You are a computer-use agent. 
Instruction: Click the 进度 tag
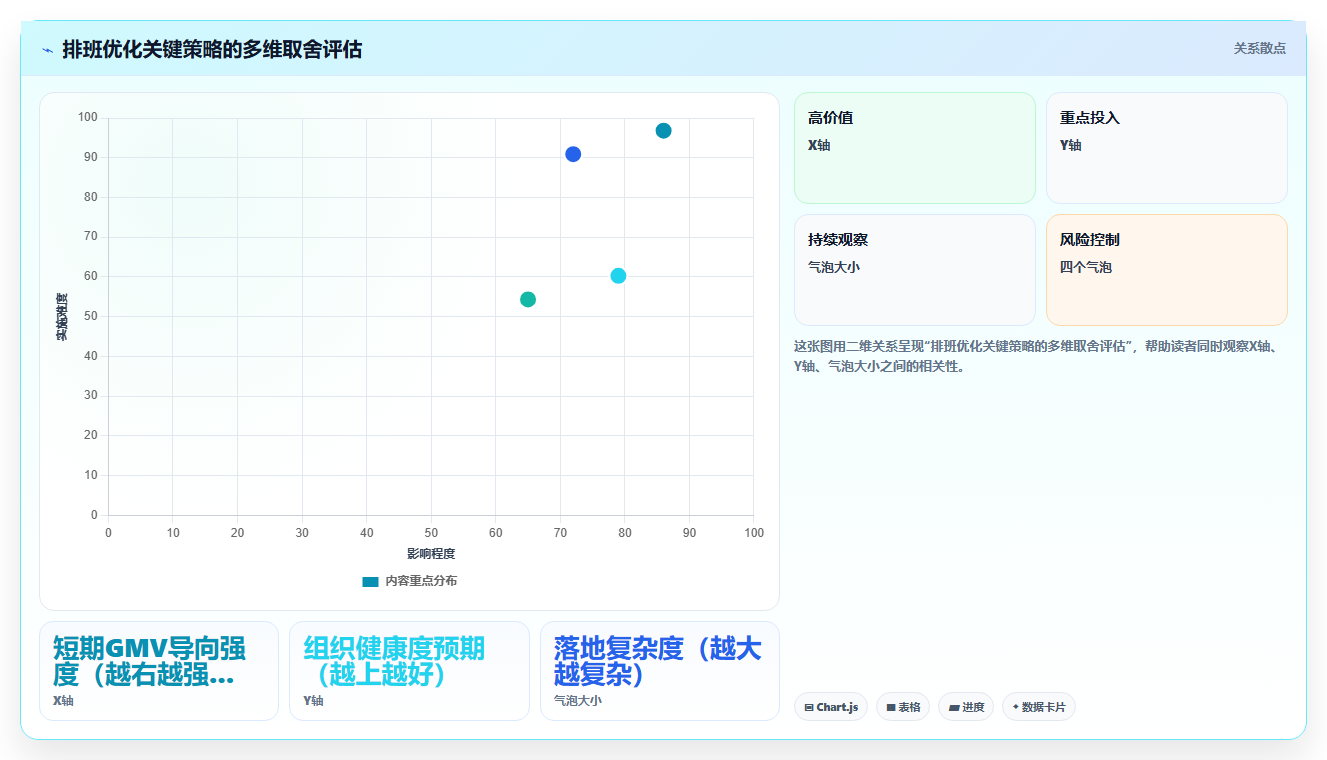[x=966, y=707]
